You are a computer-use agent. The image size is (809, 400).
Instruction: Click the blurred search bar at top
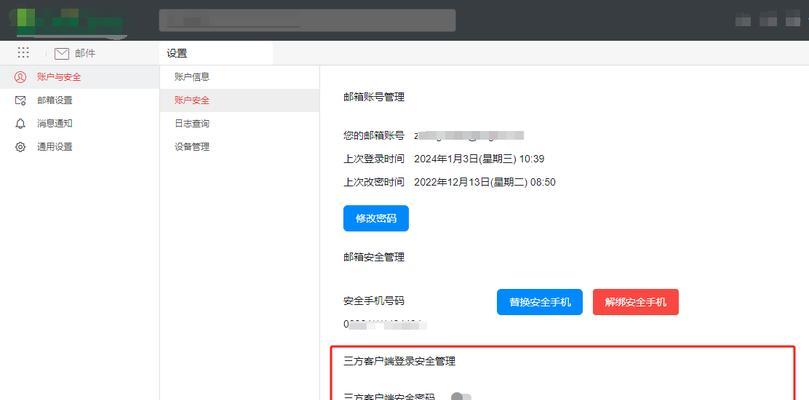pos(307,21)
